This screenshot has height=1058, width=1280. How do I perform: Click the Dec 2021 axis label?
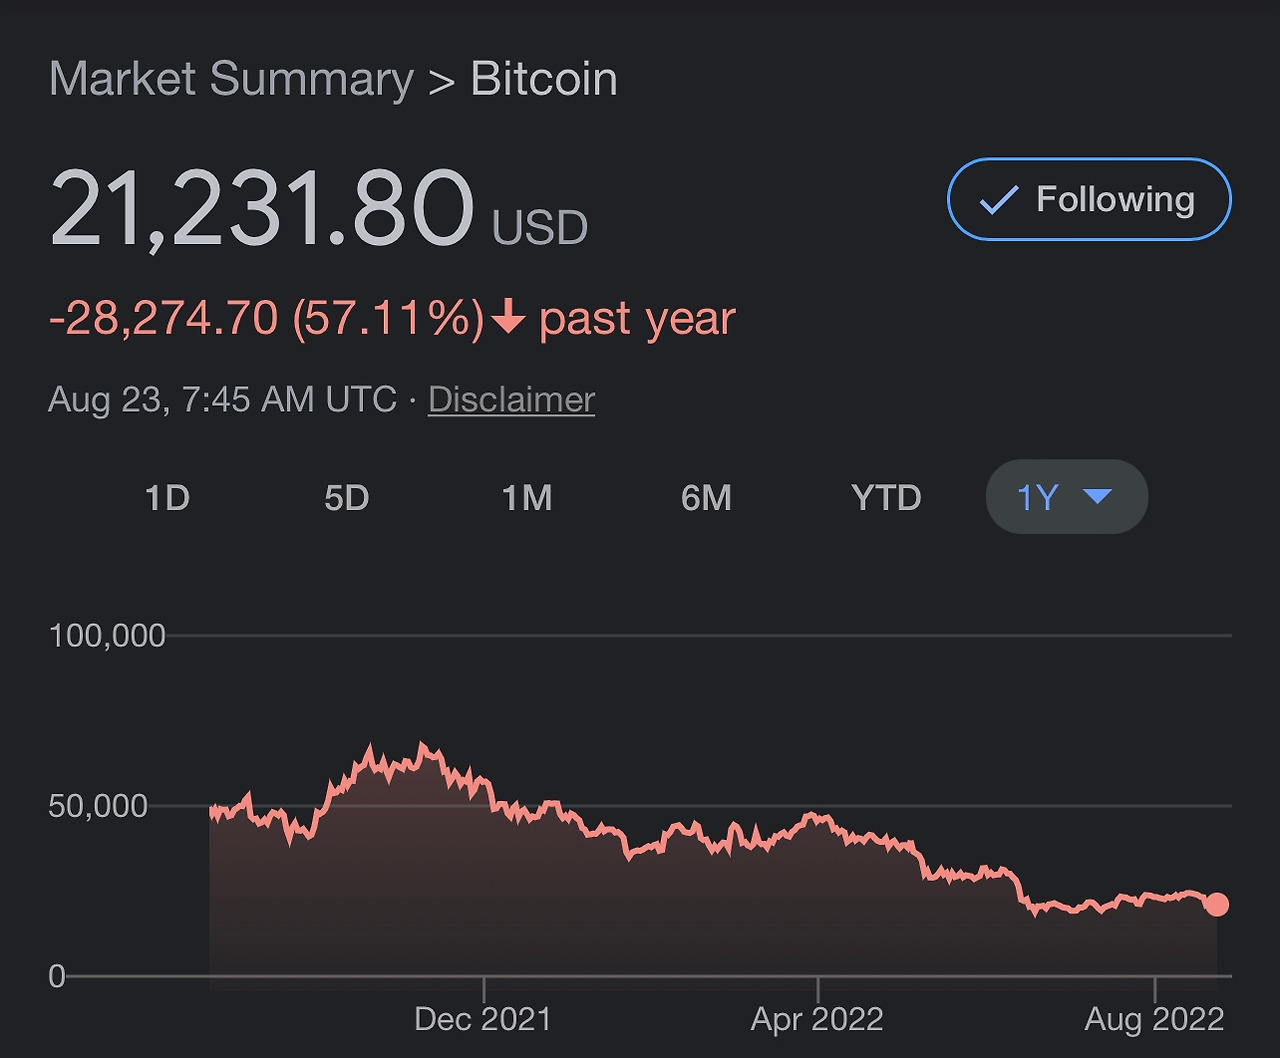[482, 1019]
